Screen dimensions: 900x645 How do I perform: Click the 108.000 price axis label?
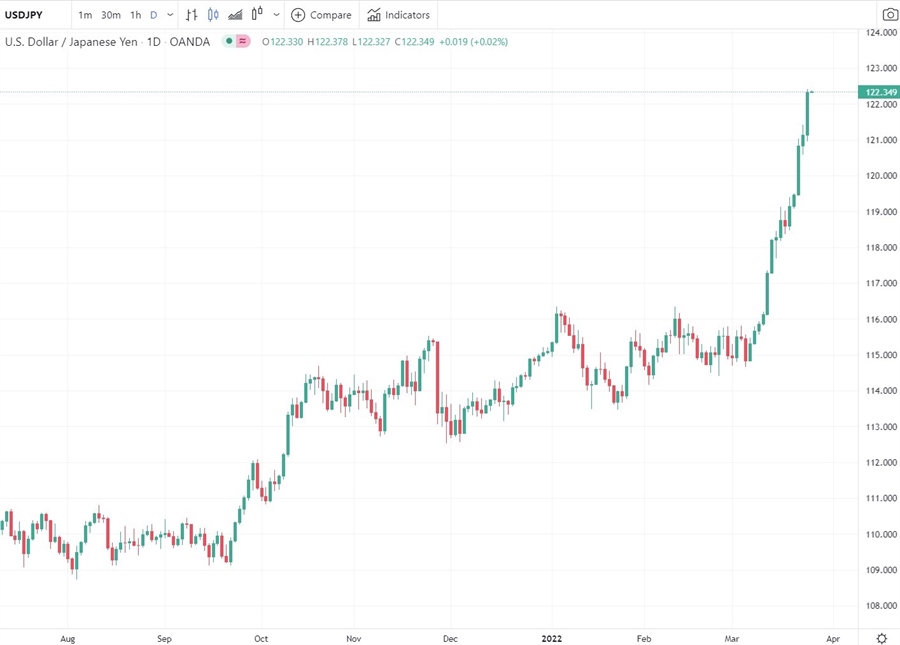coord(881,605)
